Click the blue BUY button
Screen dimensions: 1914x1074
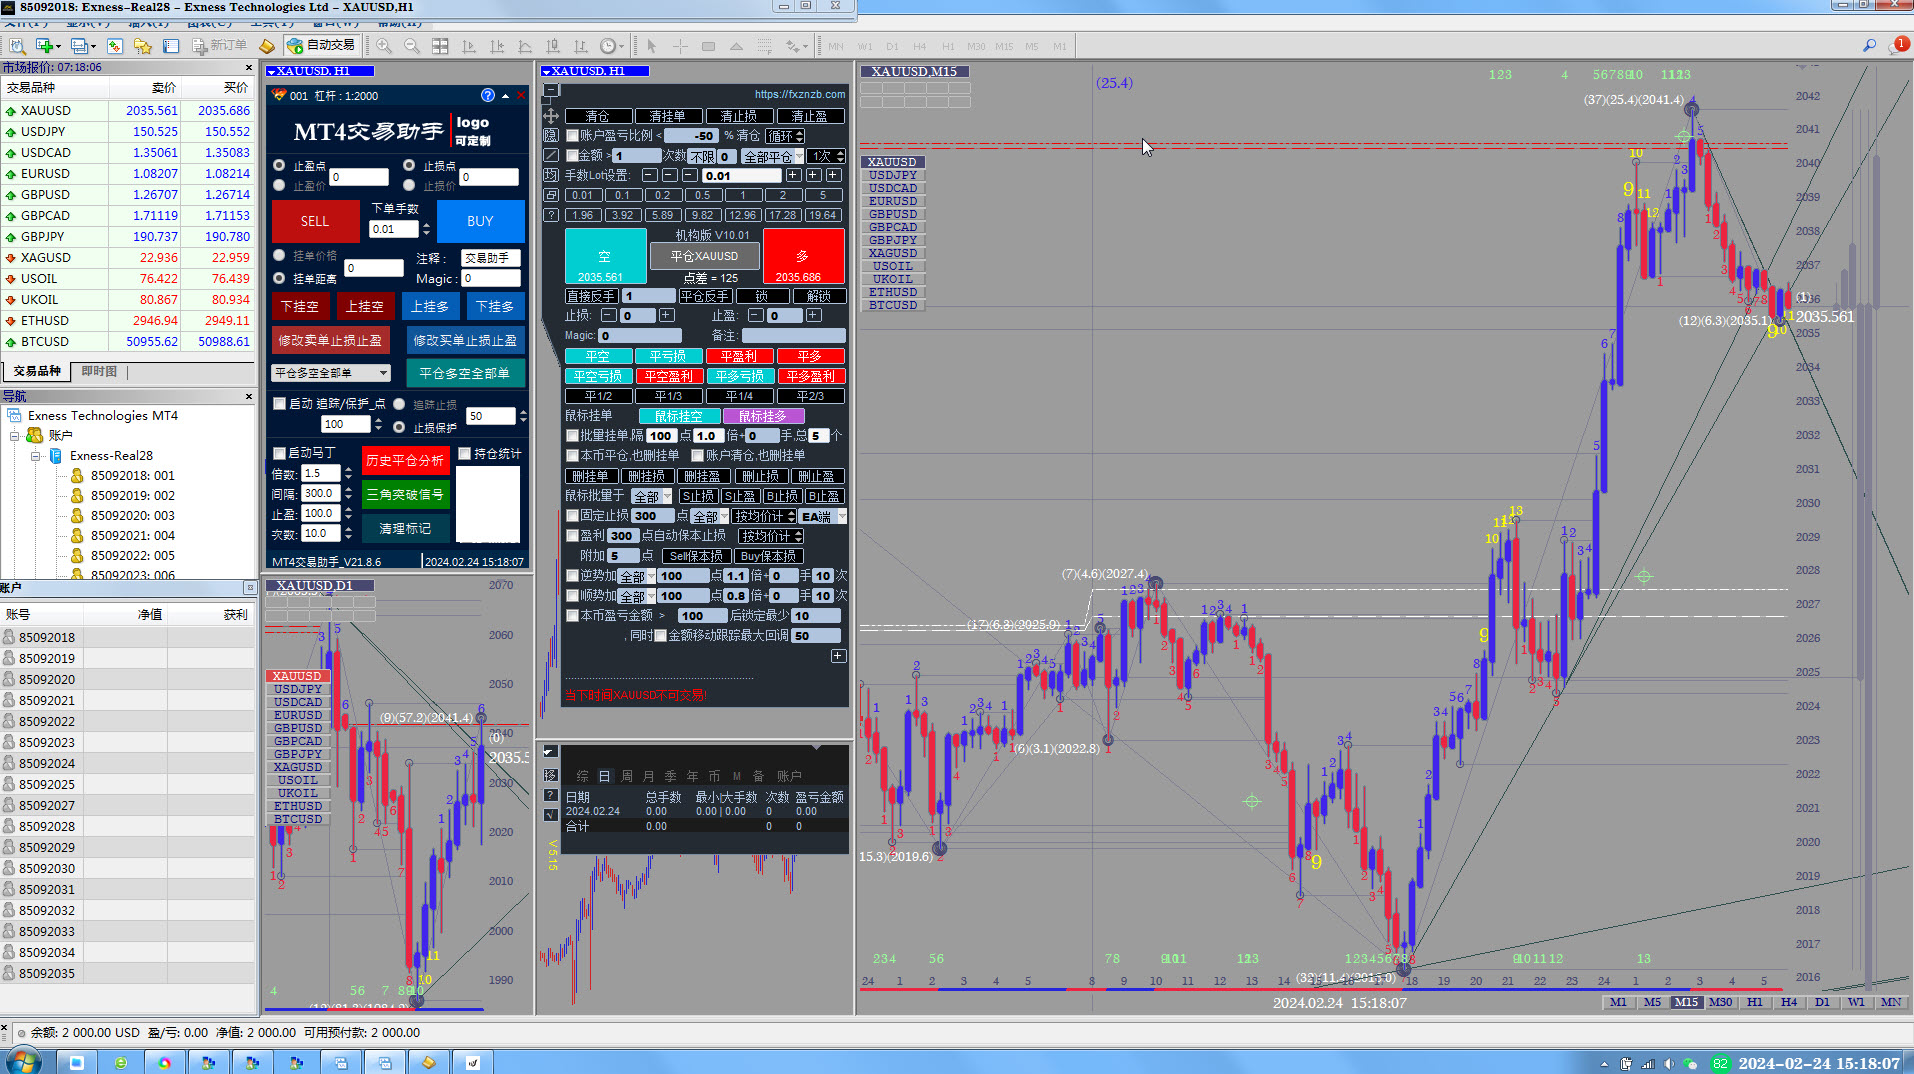click(x=480, y=221)
